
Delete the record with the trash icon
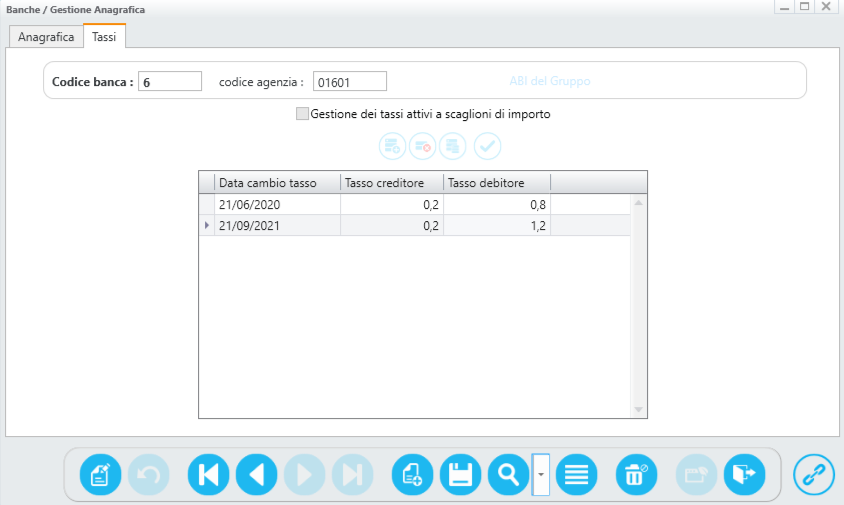tap(635, 474)
